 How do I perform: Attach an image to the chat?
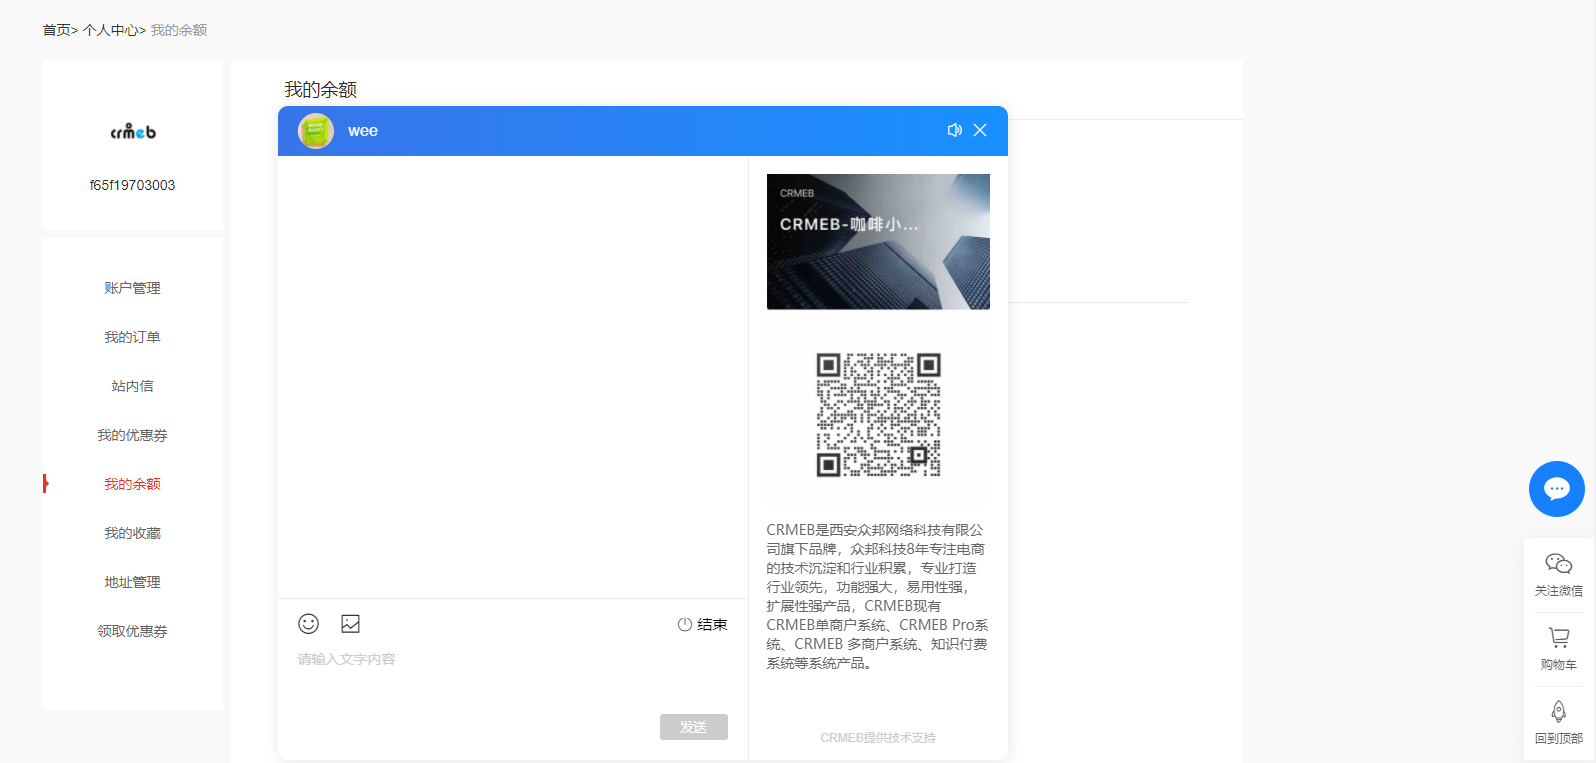[350, 624]
